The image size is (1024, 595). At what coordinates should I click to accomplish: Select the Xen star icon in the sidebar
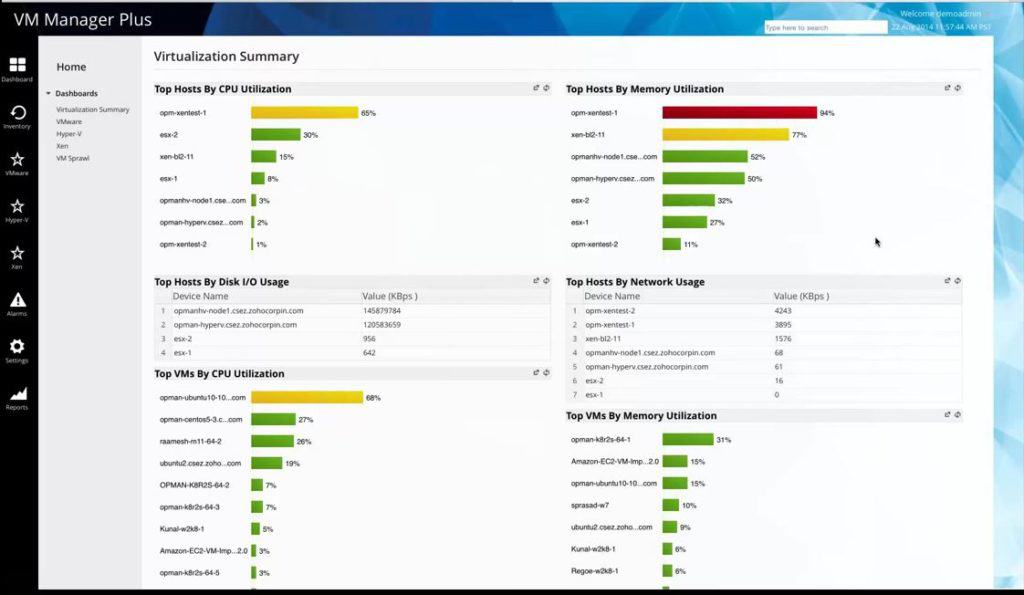tap(18, 253)
